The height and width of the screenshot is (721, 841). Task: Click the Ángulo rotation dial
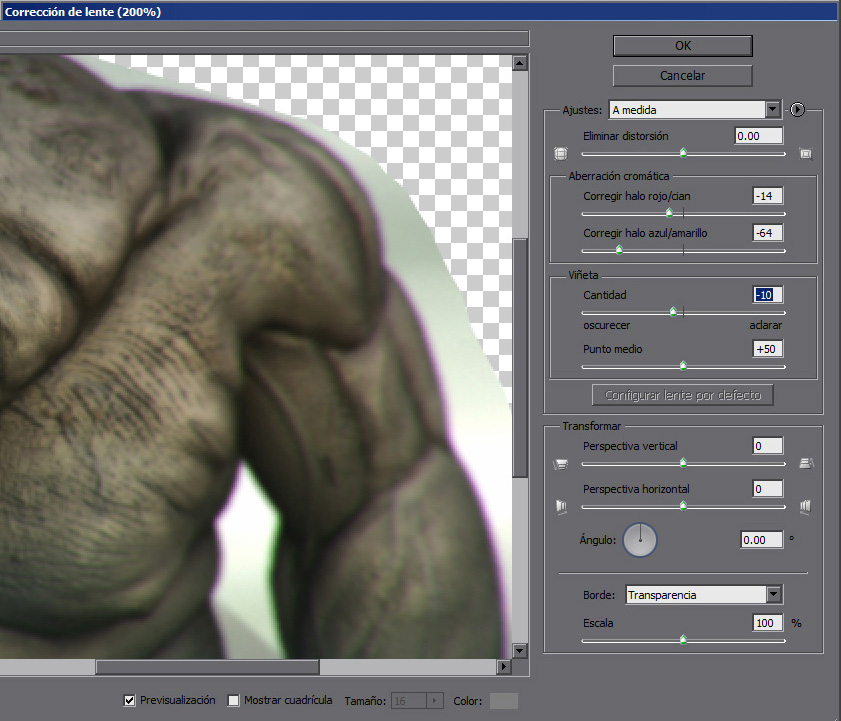(x=639, y=540)
